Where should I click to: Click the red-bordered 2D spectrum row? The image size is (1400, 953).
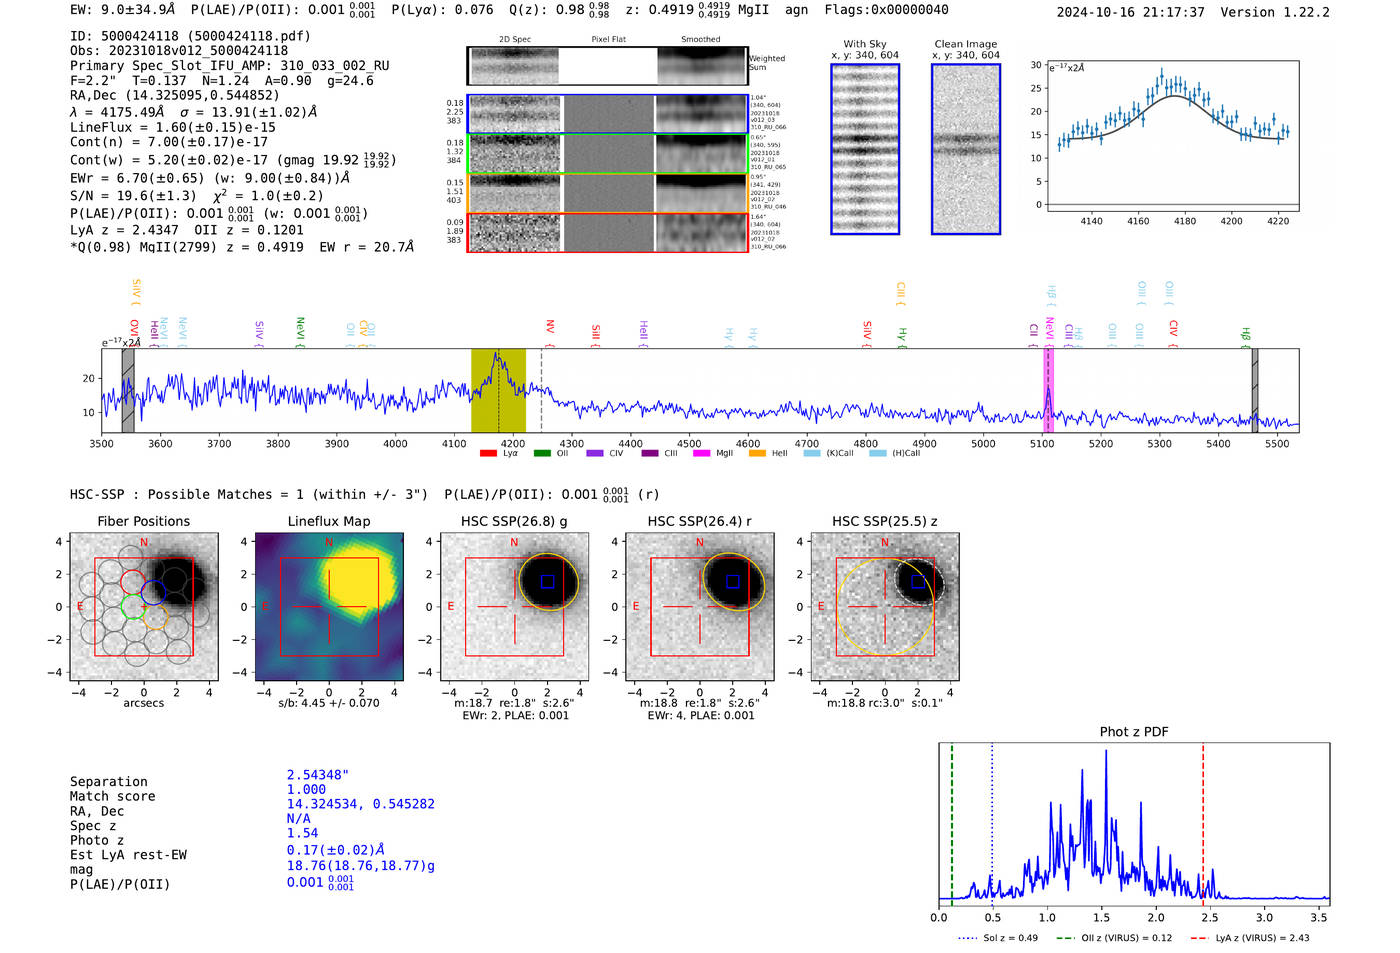(607, 232)
